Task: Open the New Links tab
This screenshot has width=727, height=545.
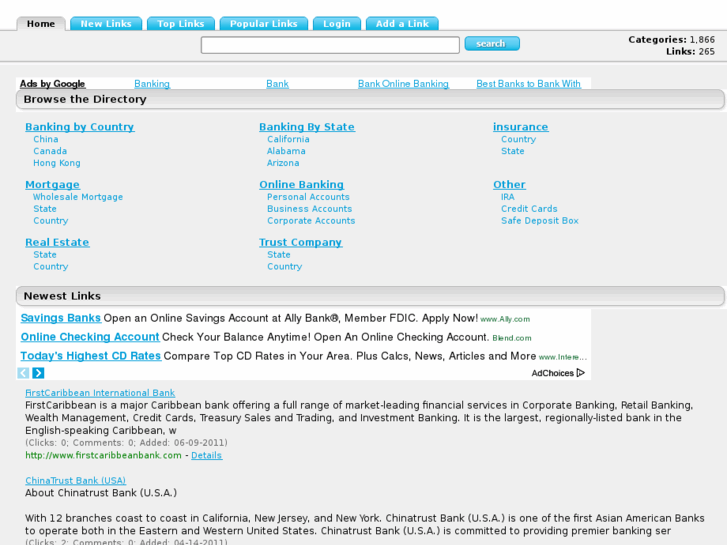Action: tap(106, 24)
